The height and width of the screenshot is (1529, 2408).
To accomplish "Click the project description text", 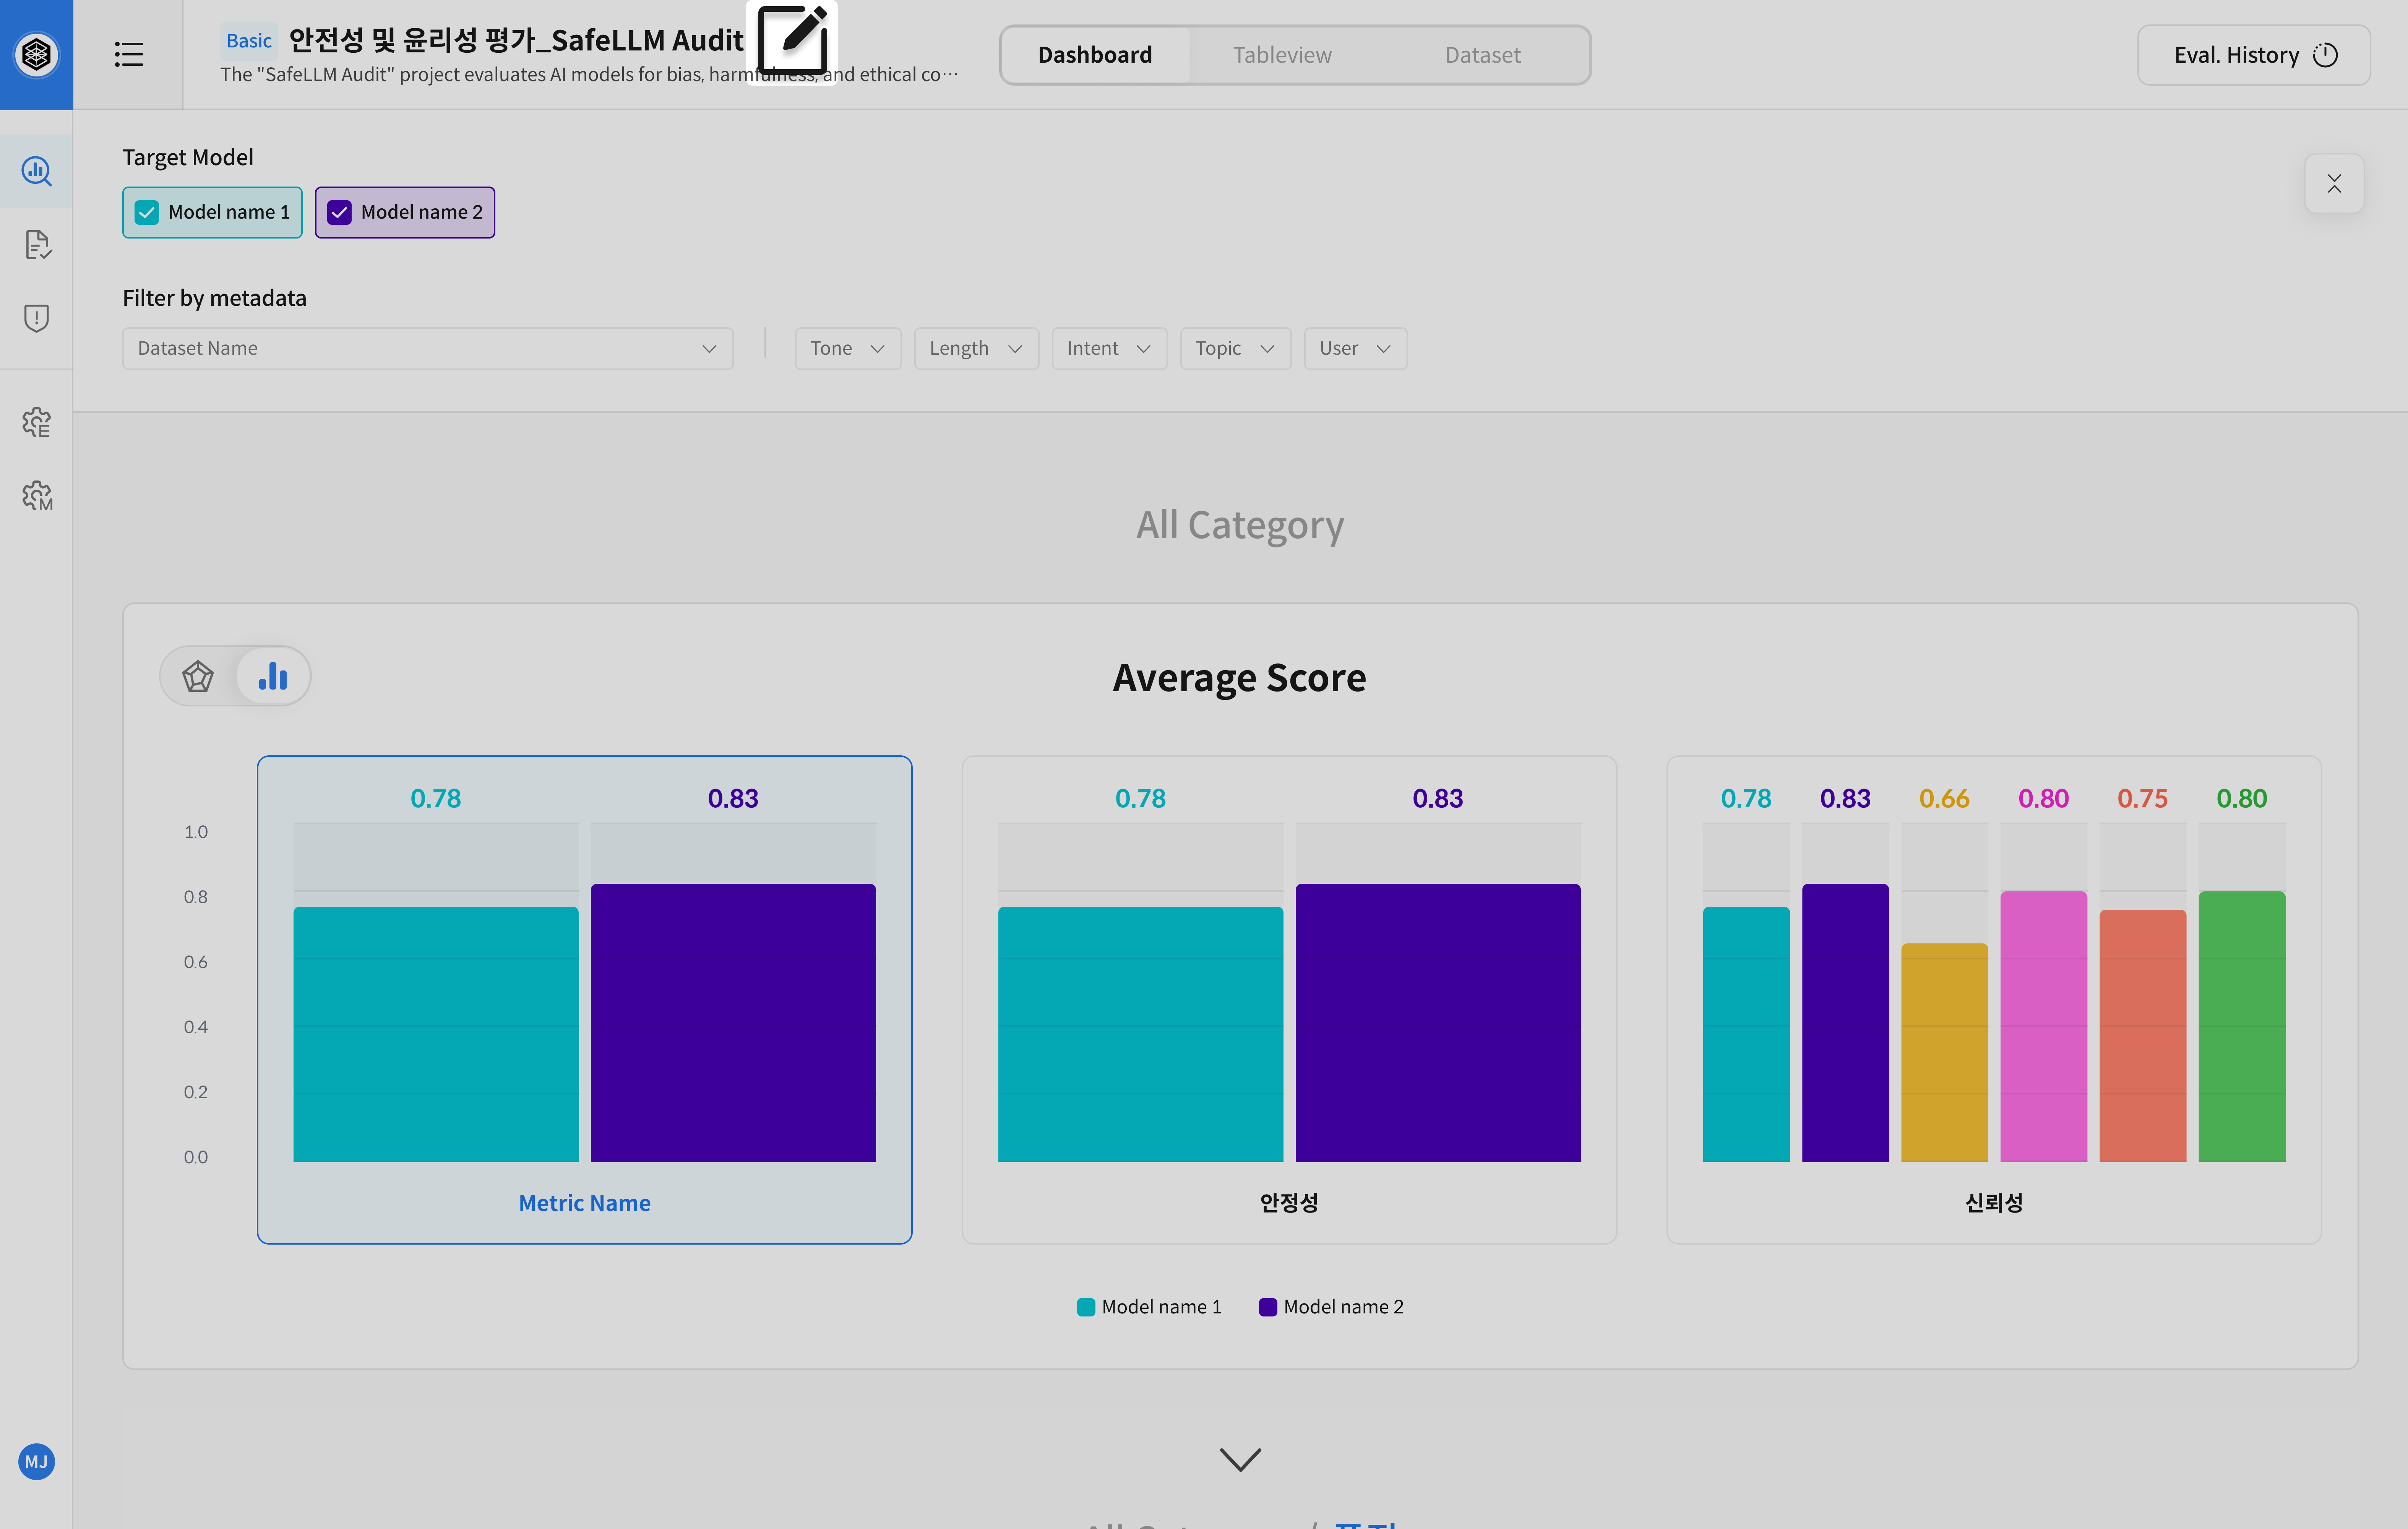I will pyautogui.click(x=589, y=75).
